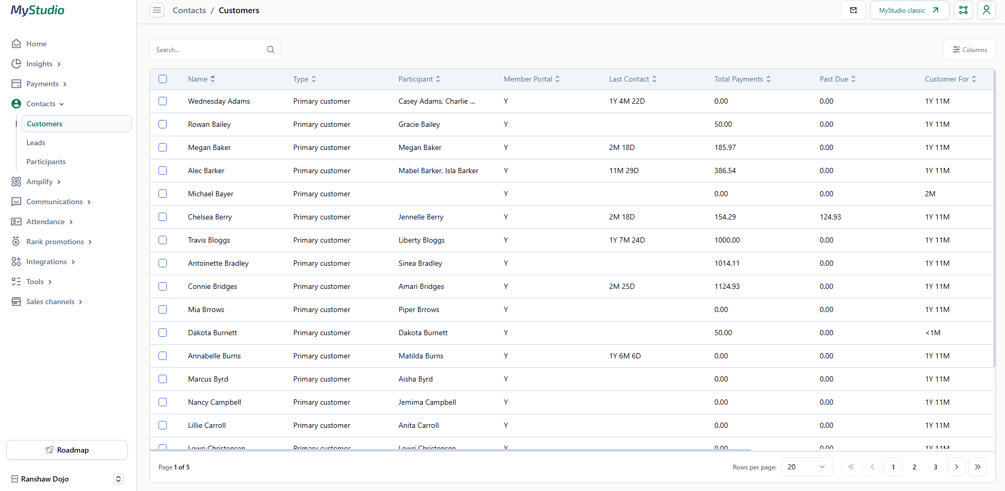Click the Roadmap button
The image size is (1005, 491).
(x=67, y=450)
